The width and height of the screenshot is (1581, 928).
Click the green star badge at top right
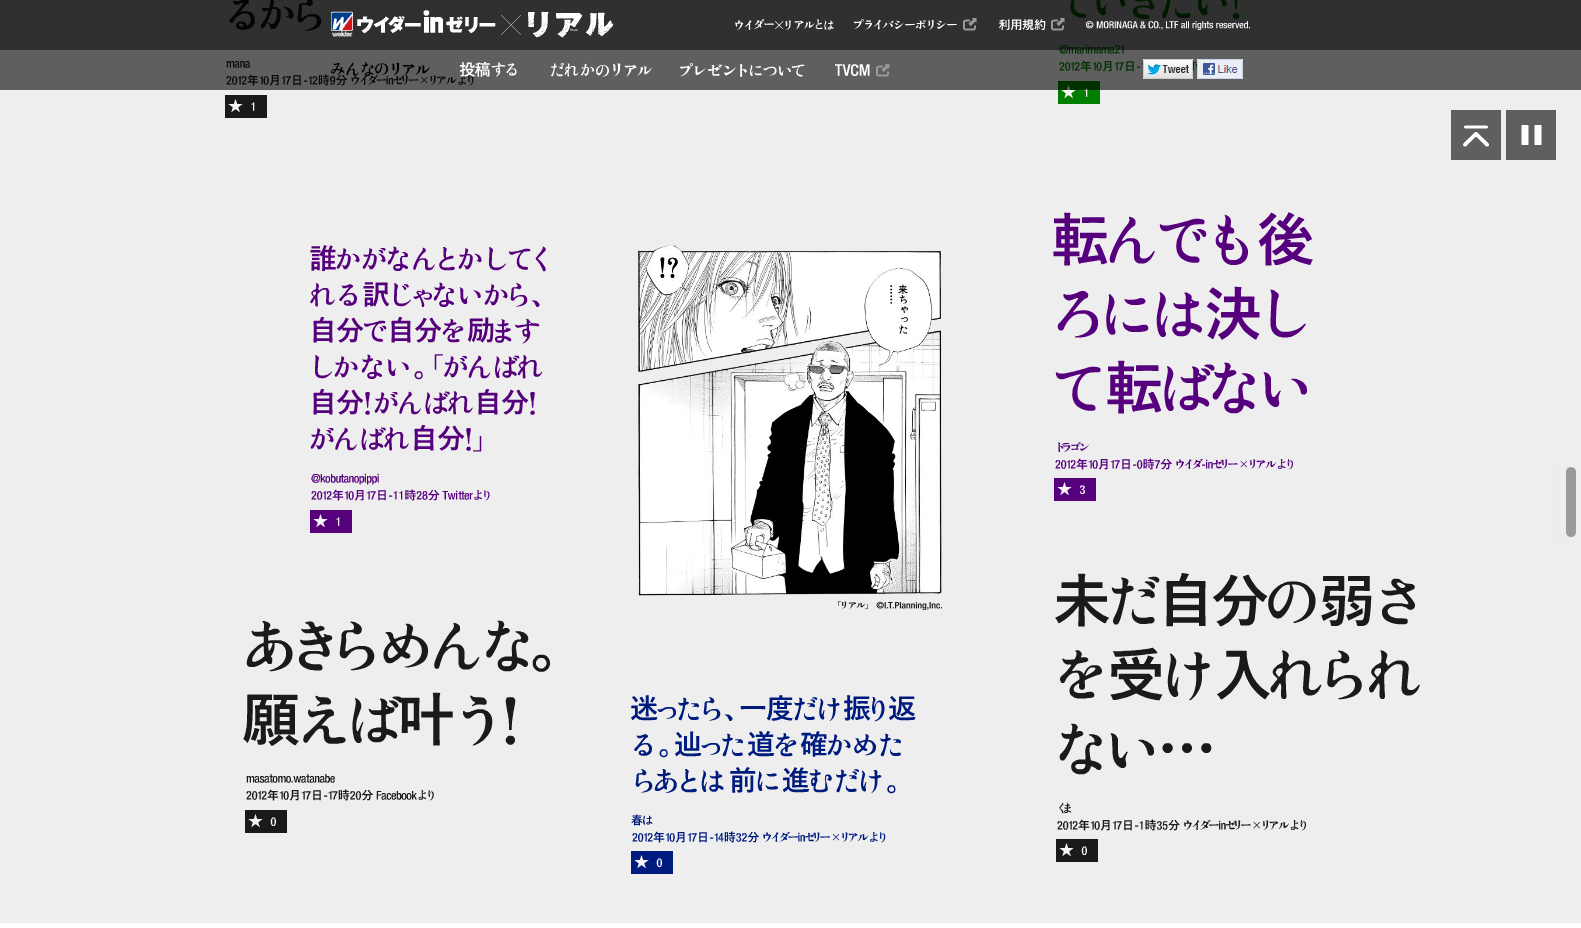tap(1078, 93)
